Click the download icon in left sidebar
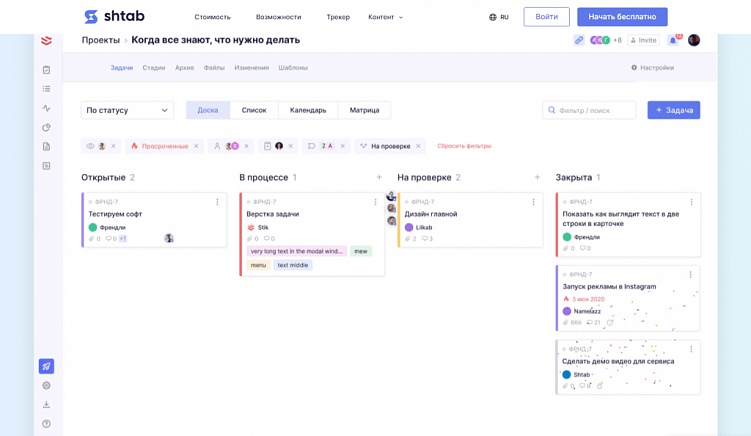The height and width of the screenshot is (436, 751). pyautogui.click(x=46, y=405)
